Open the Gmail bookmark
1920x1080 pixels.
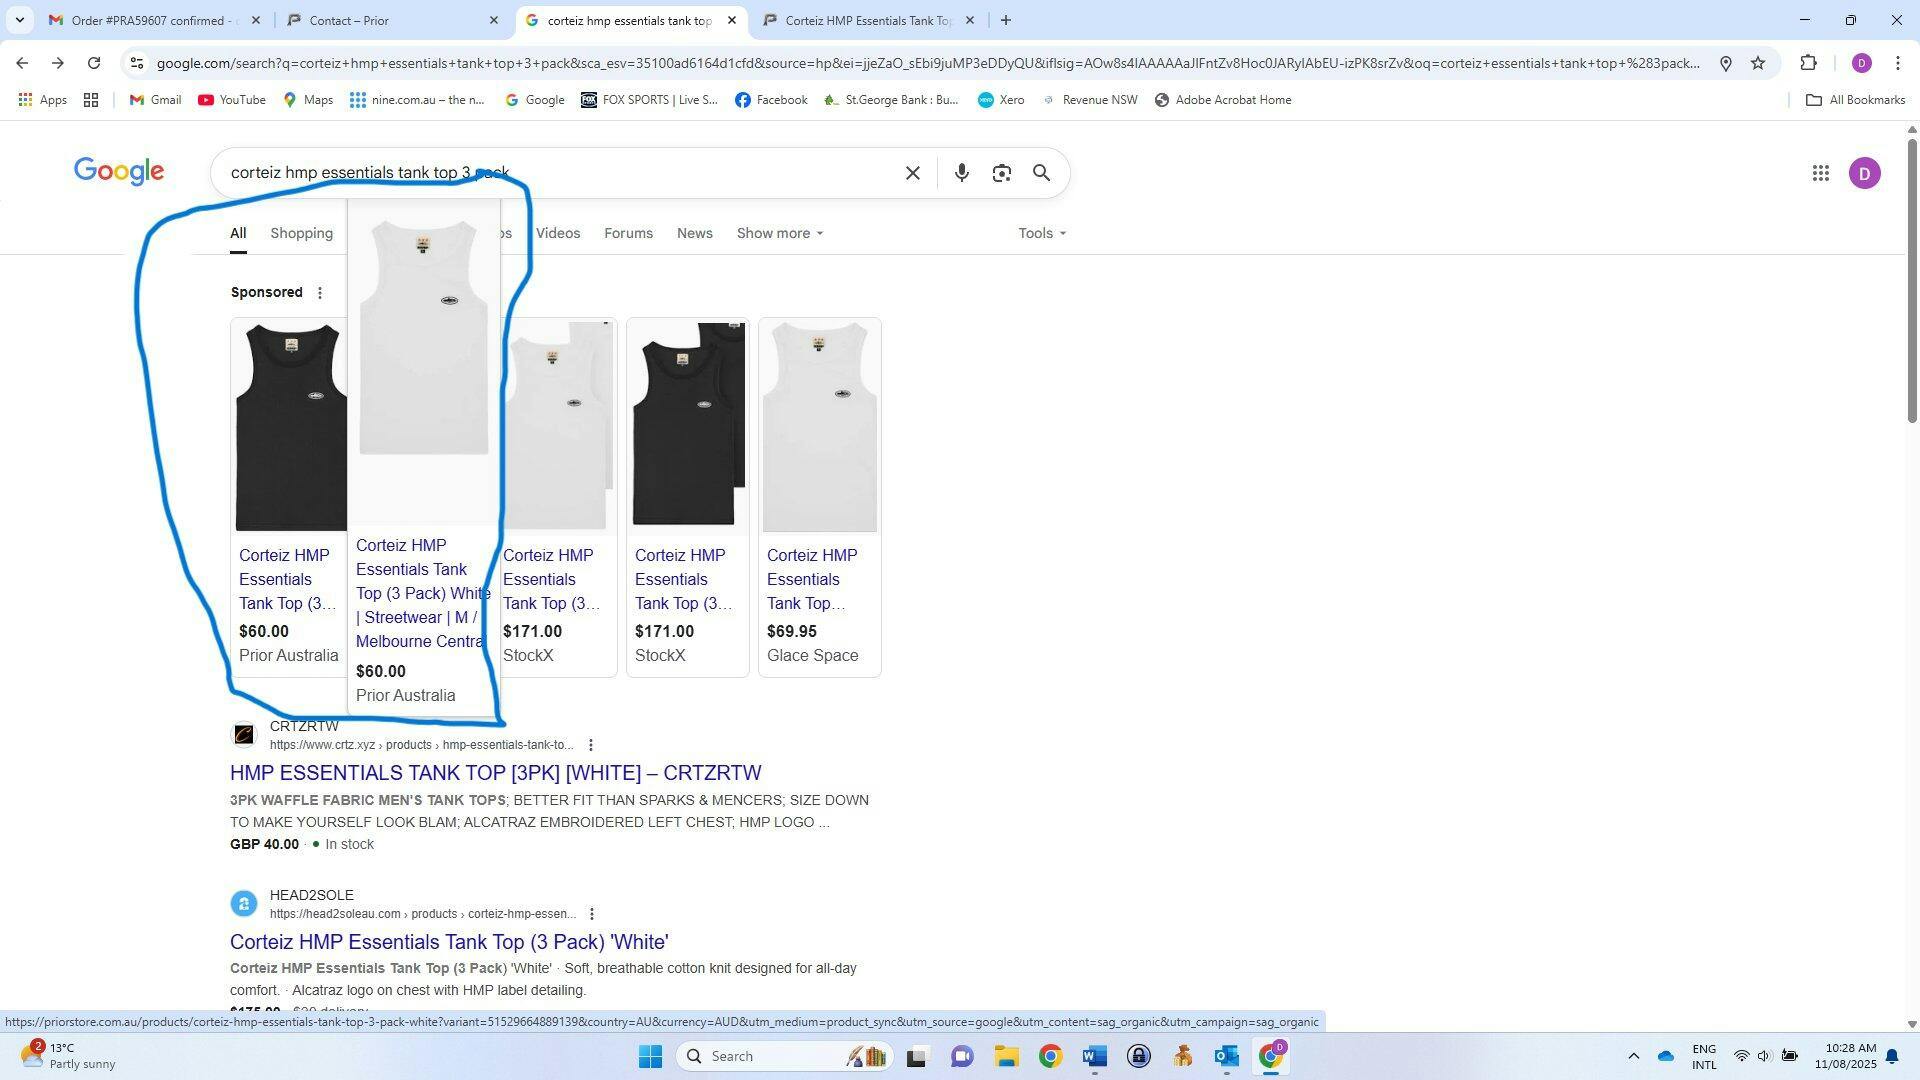coord(155,100)
